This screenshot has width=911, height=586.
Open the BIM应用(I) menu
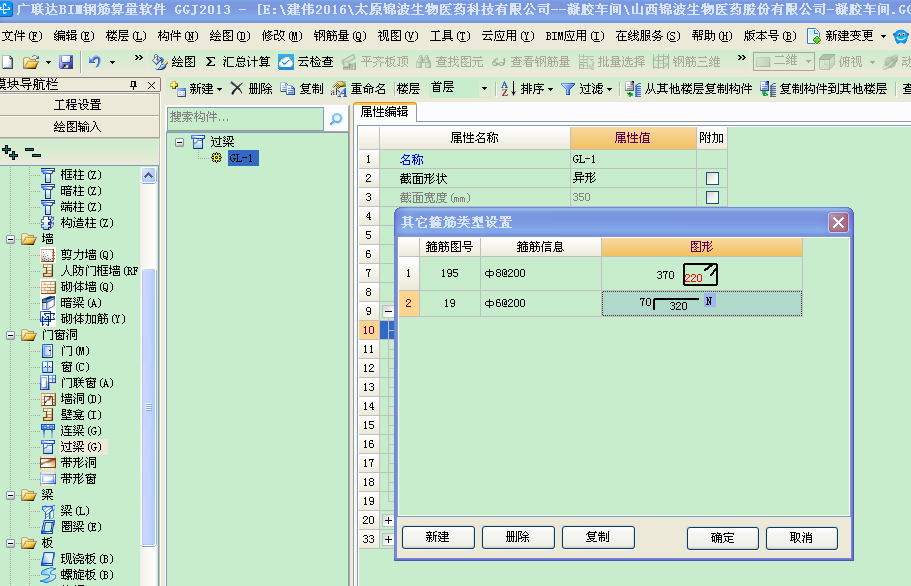(575, 36)
